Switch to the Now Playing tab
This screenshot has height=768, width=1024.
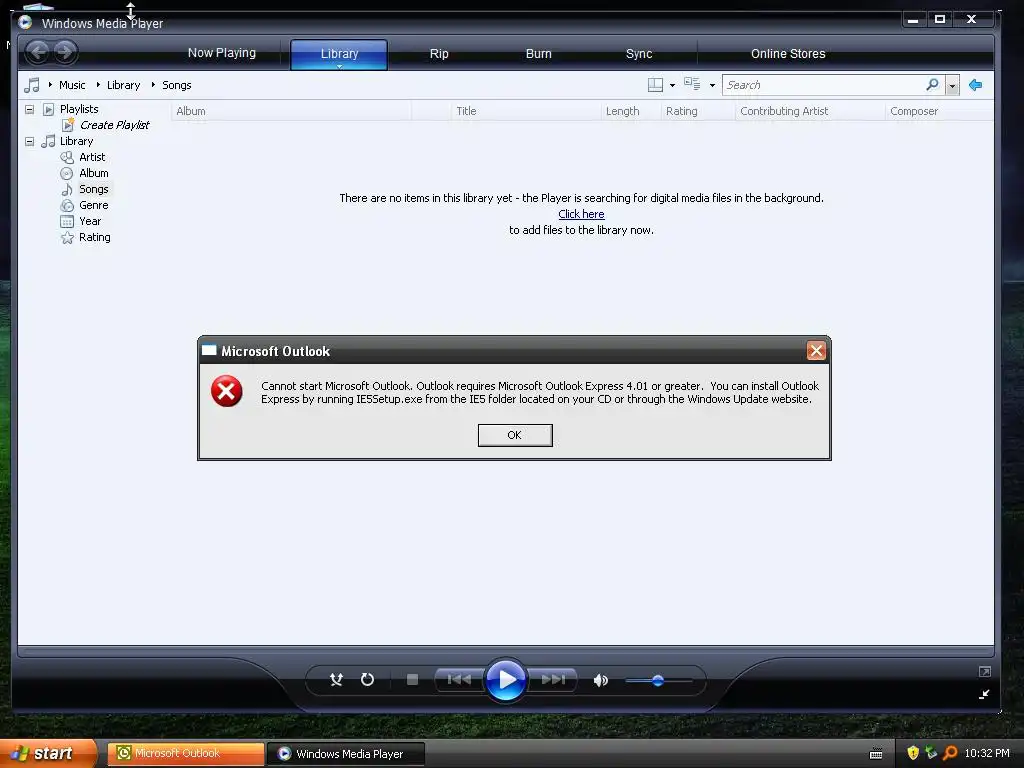(222, 53)
